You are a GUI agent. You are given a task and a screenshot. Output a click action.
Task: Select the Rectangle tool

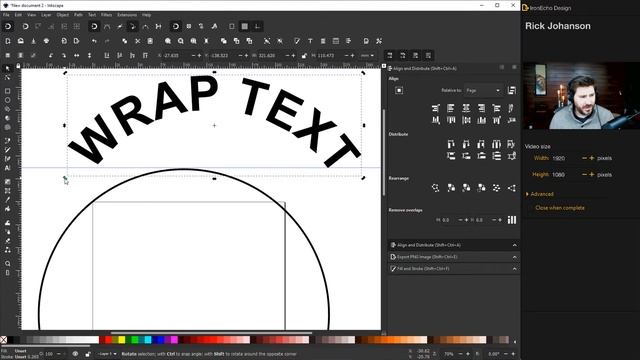coord(7,91)
